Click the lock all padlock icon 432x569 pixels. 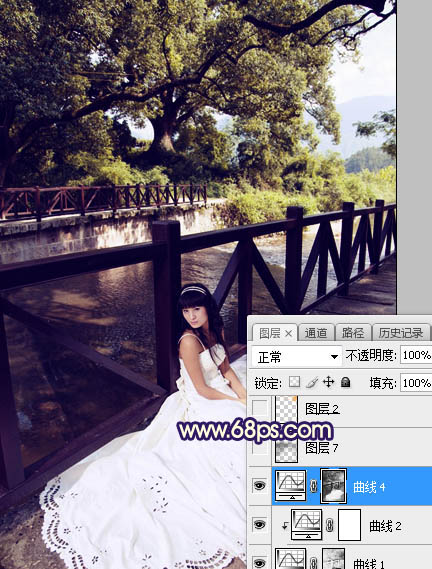point(346,382)
